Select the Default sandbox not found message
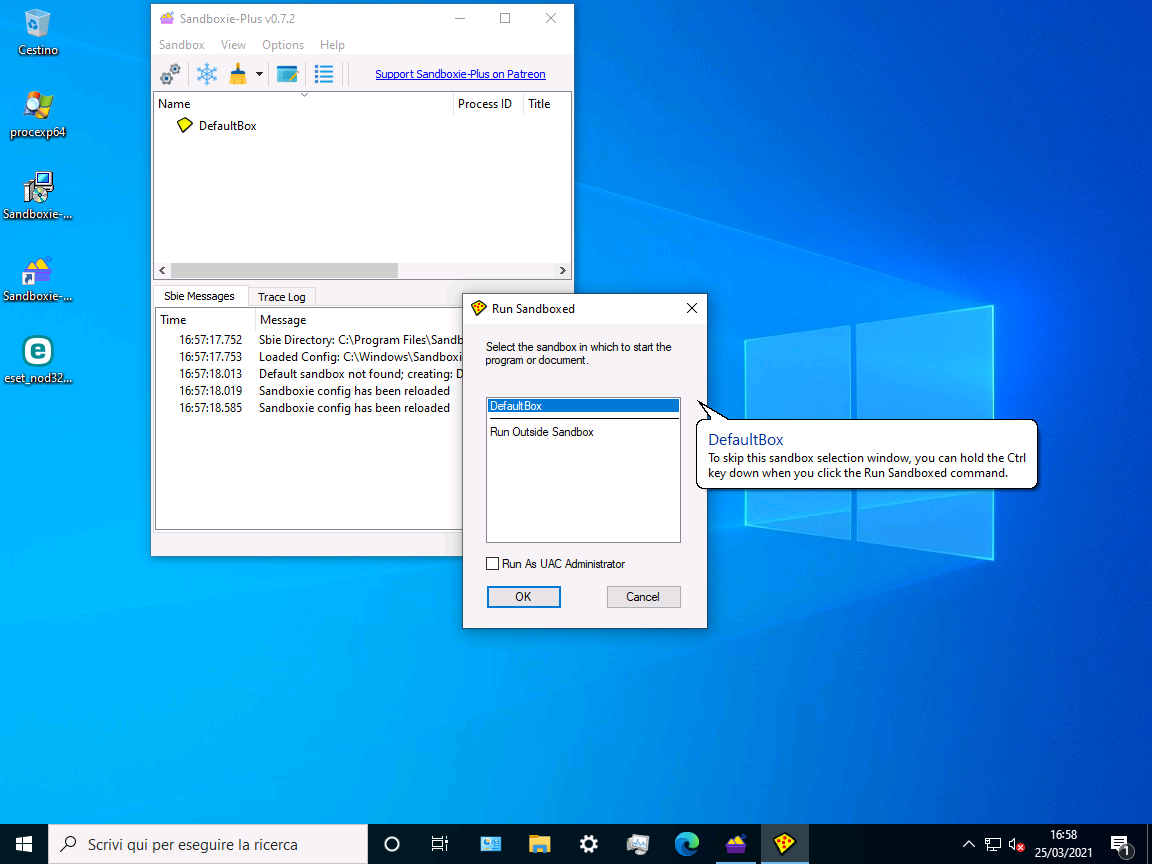This screenshot has height=864, width=1152. (x=310, y=374)
